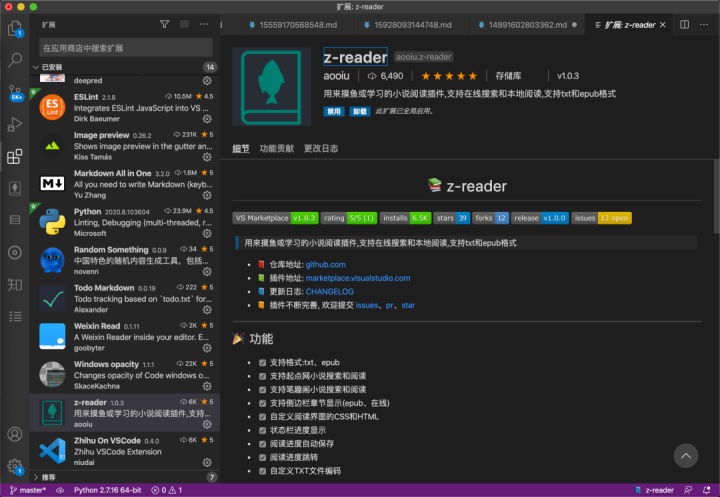This screenshot has height=497, width=720.
Task: Open editor more actions menu
Action: tap(704, 24)
